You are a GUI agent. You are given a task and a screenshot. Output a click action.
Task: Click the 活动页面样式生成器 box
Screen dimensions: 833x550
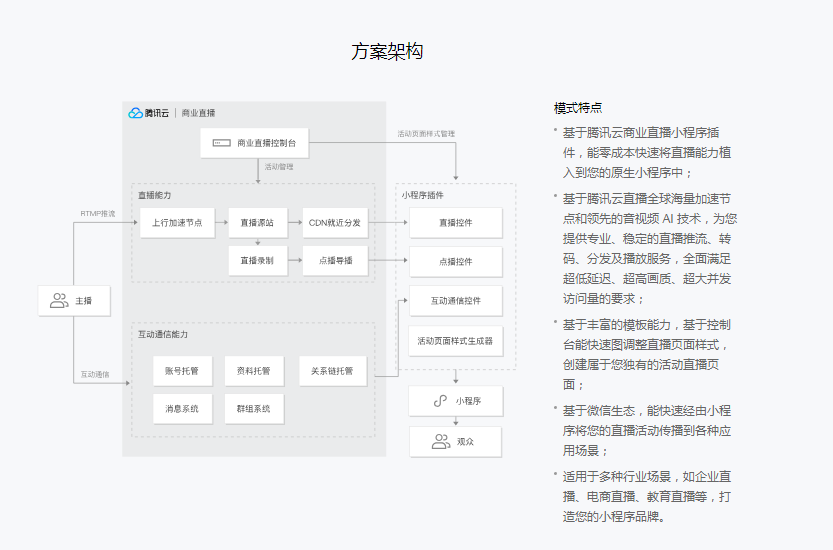click(455, 341)
